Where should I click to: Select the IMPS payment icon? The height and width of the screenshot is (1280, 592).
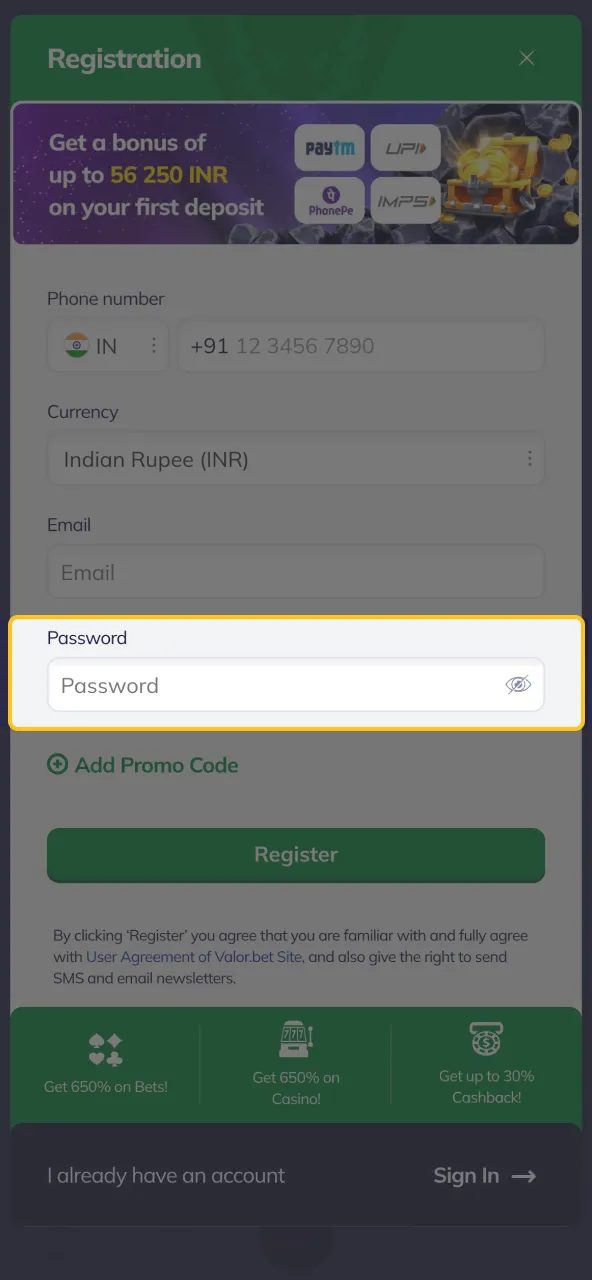pos(405,200)
